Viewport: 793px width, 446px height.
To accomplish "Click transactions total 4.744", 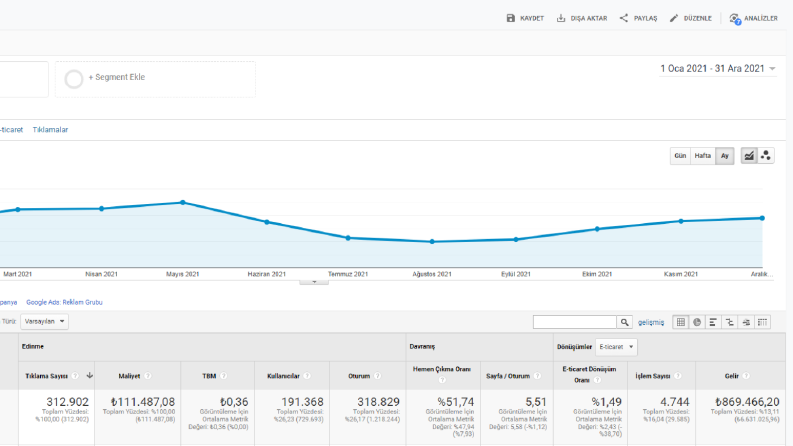I will [675, 402].
